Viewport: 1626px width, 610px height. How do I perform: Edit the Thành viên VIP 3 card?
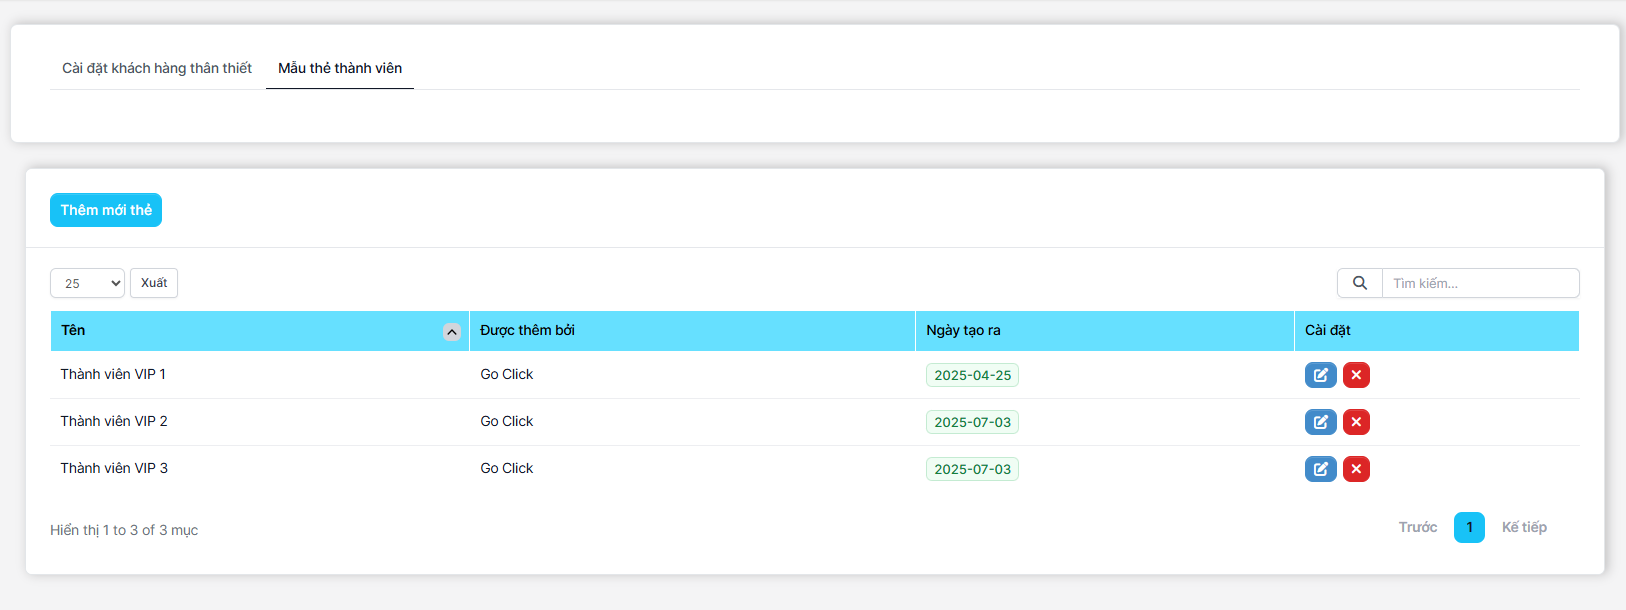[x=1320, y=469]
